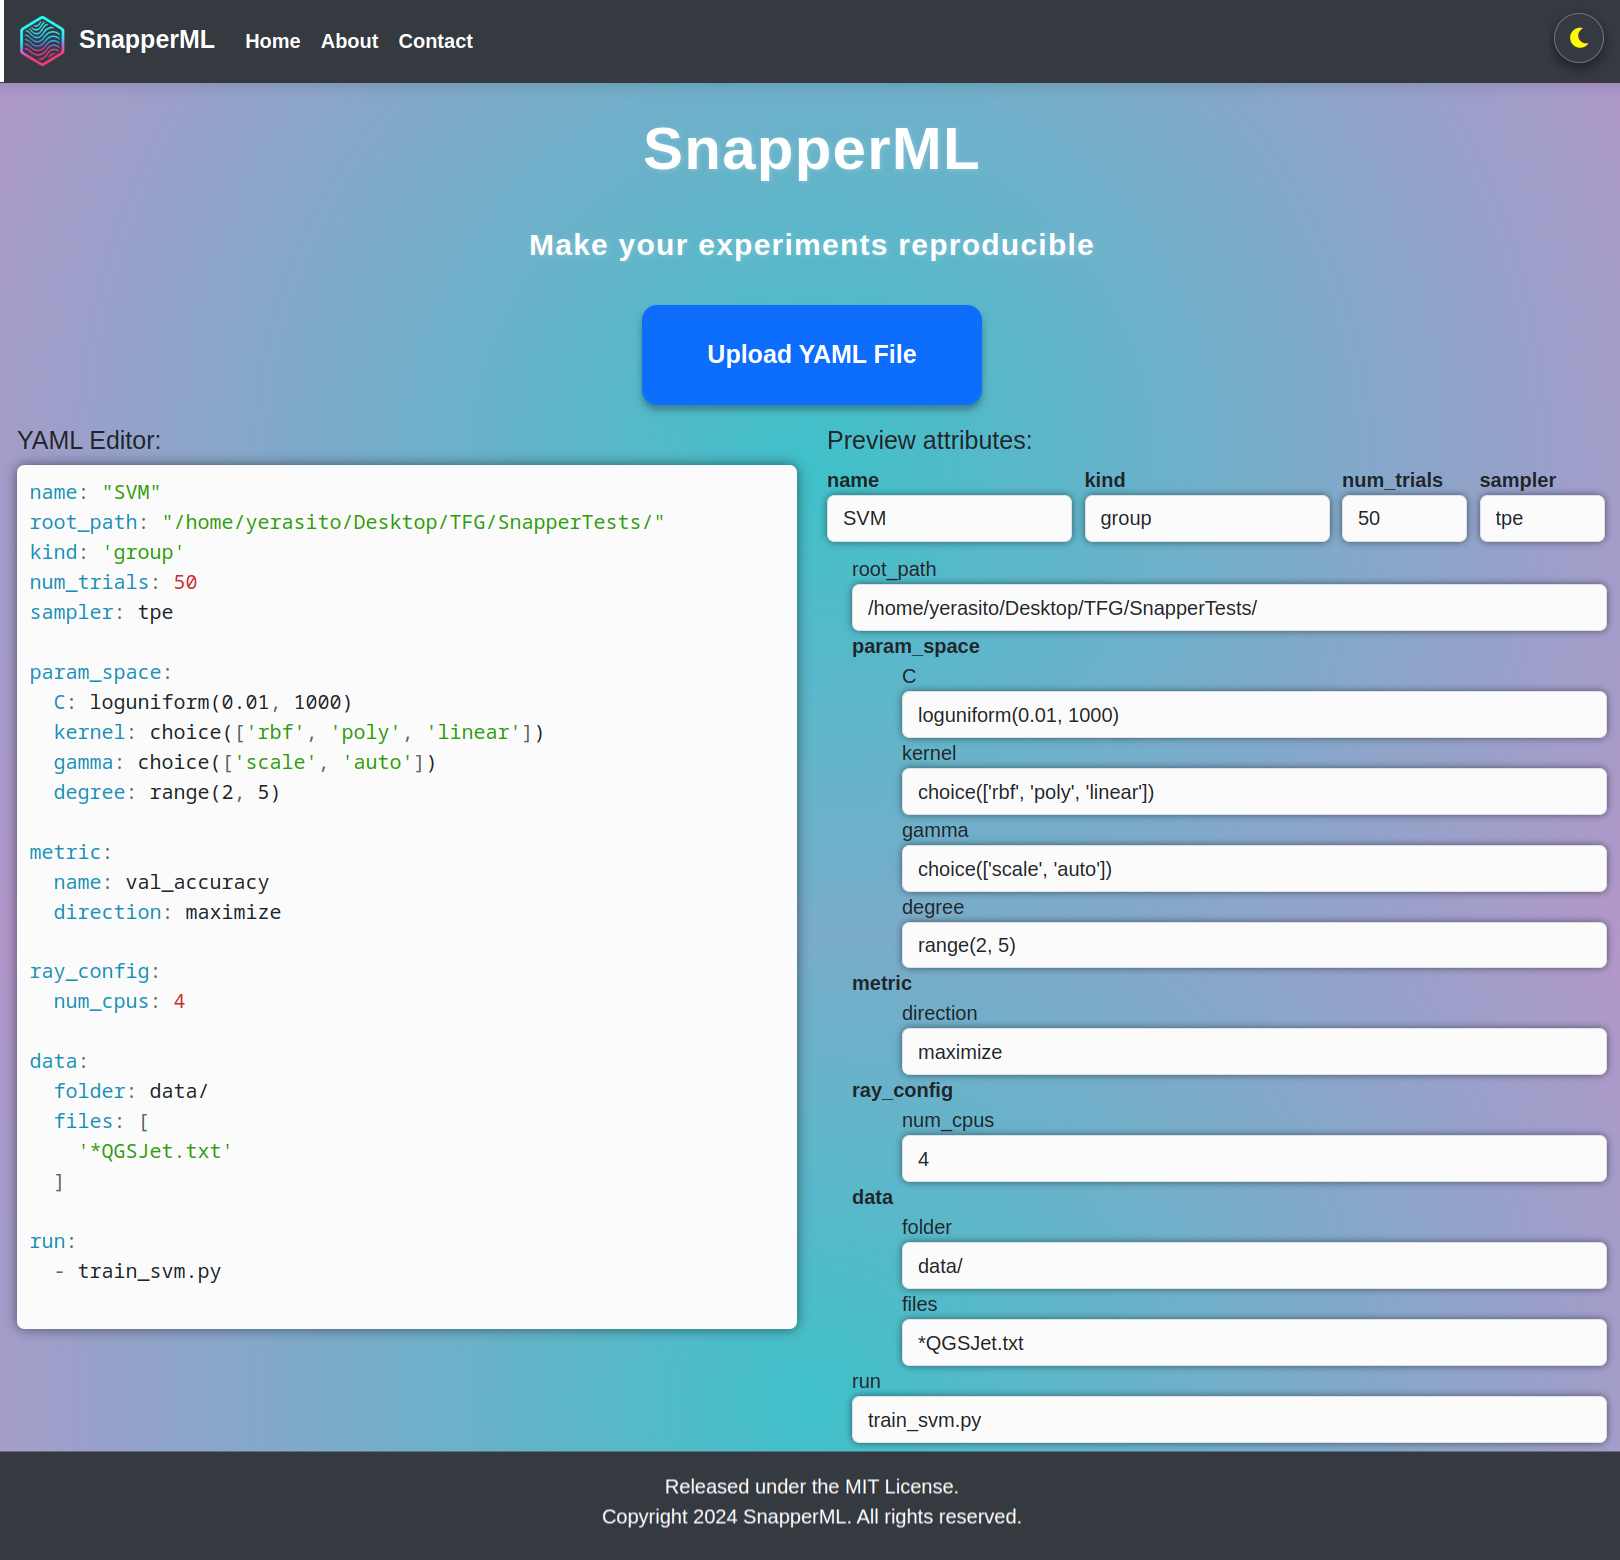Click the run field with train_svm.py
This screenshot has width=1620, height=1560.
(x=1229, y=1420)
